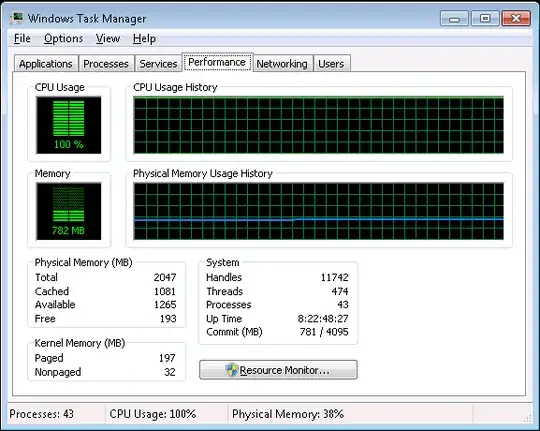Click the Paged kernel memory value 197
The image size is (540, 431).
pos(167,358)
